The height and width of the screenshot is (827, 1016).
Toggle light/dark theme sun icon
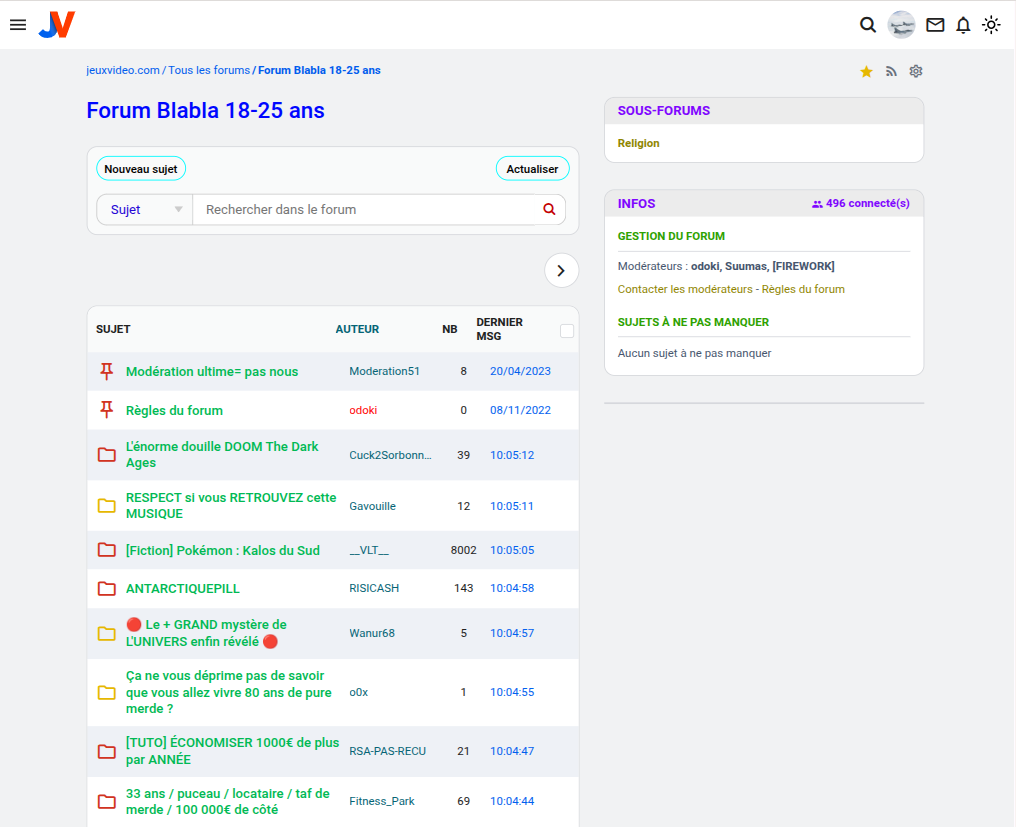pyautogui.click(x=991, y=25)
